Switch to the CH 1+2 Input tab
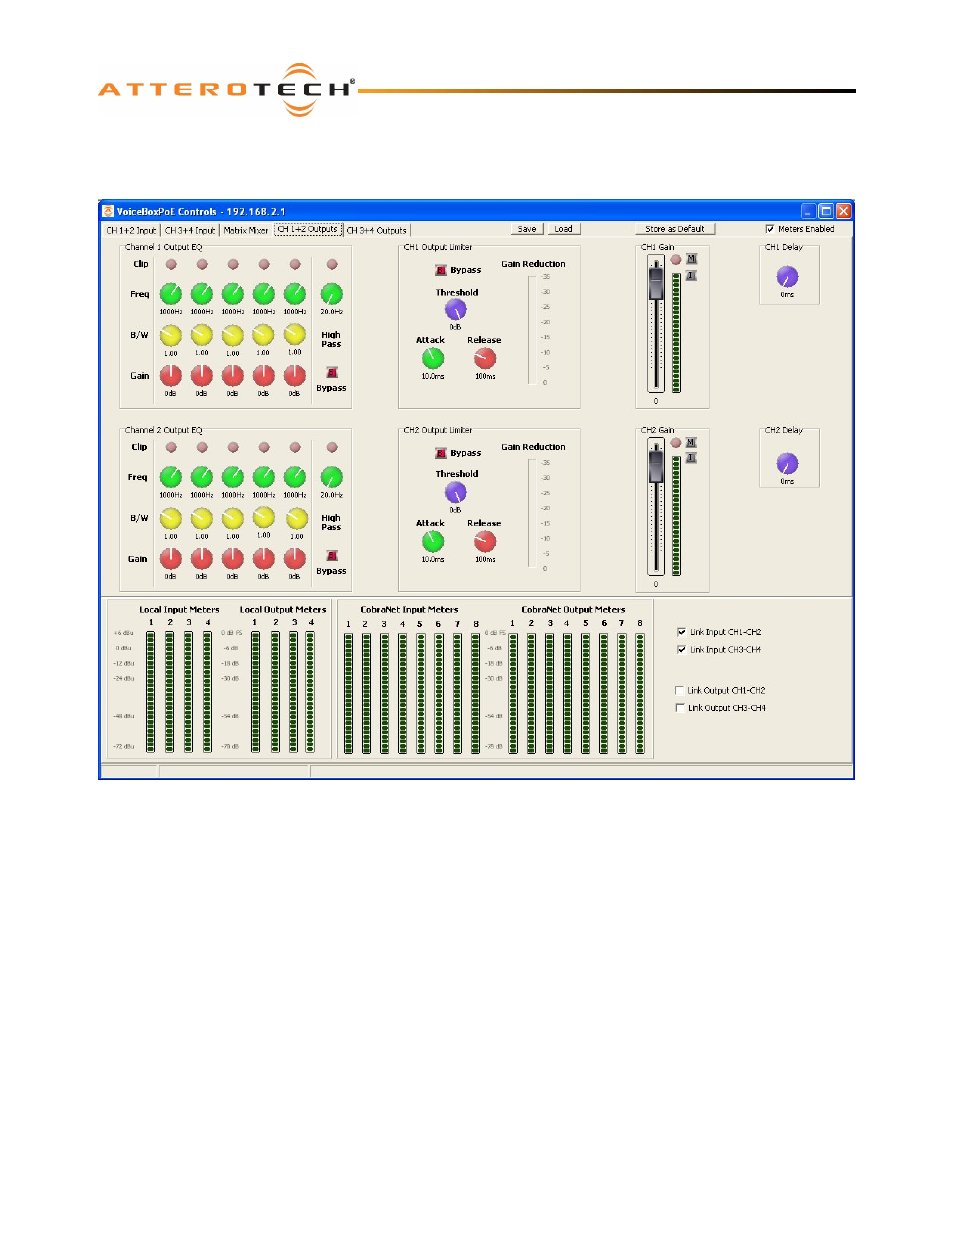Viewport: 954px width, 1235px height. point(132,230)
